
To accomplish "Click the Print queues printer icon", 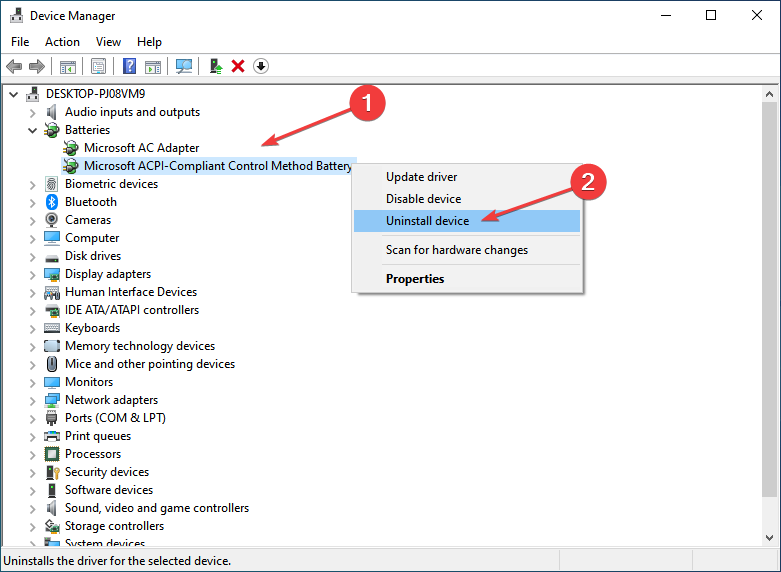I will coord(52,436).
